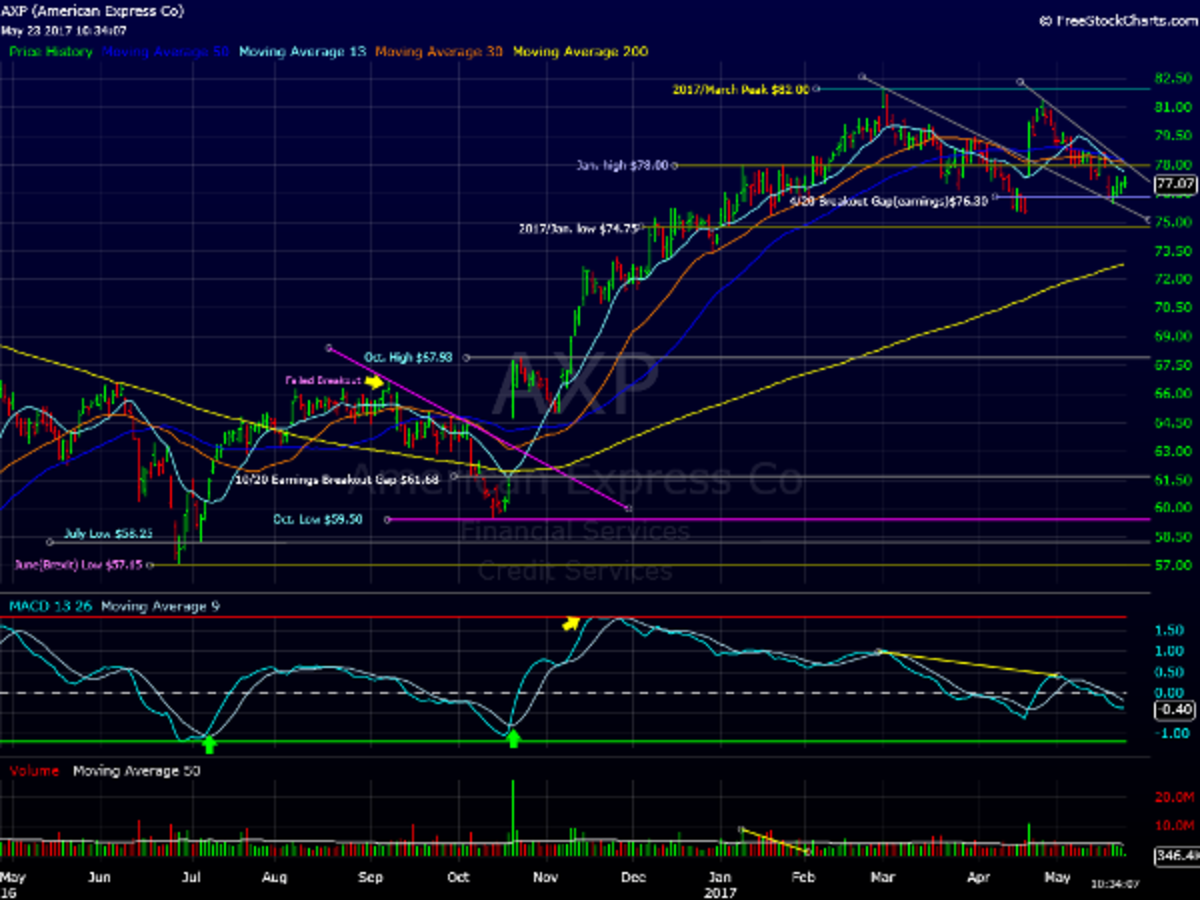Click the Feb month label on time axis
The image size is (1200, 900).
[x=801, y=876]
